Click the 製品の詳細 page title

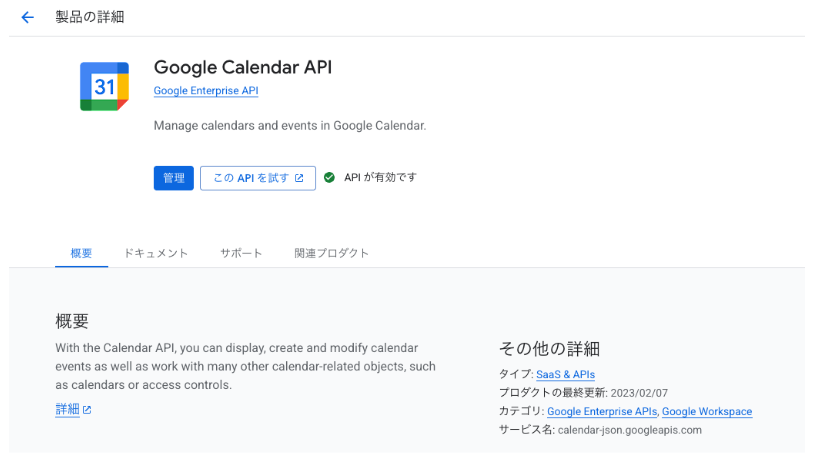90,17
